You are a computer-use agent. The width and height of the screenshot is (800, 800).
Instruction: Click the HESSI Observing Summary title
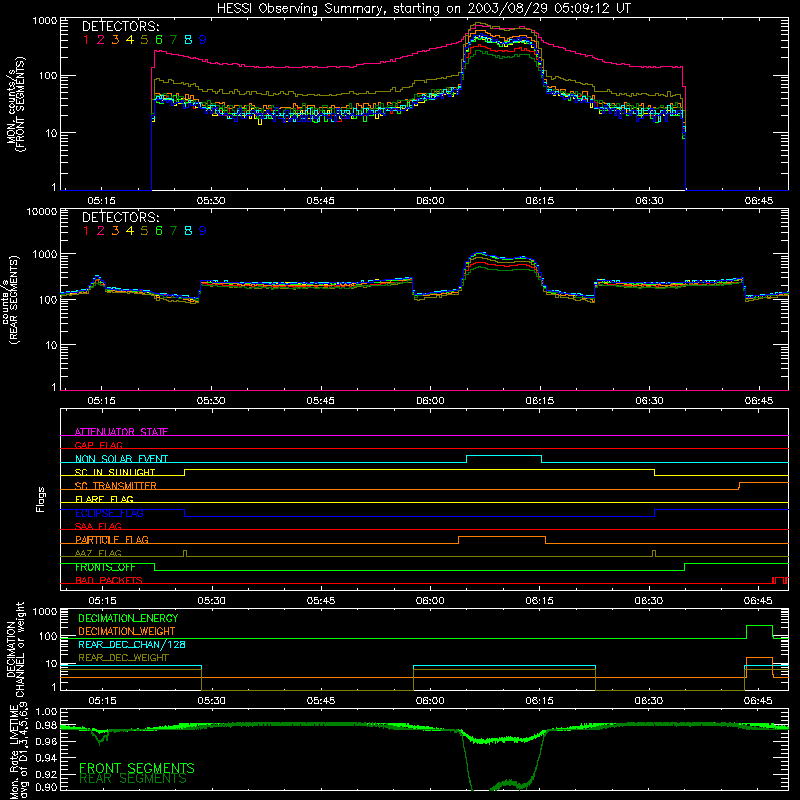[423, 9]
